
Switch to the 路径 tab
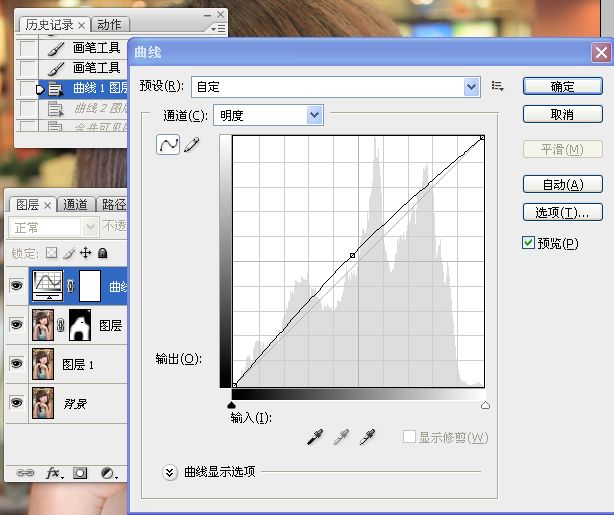tap(113, 204)
